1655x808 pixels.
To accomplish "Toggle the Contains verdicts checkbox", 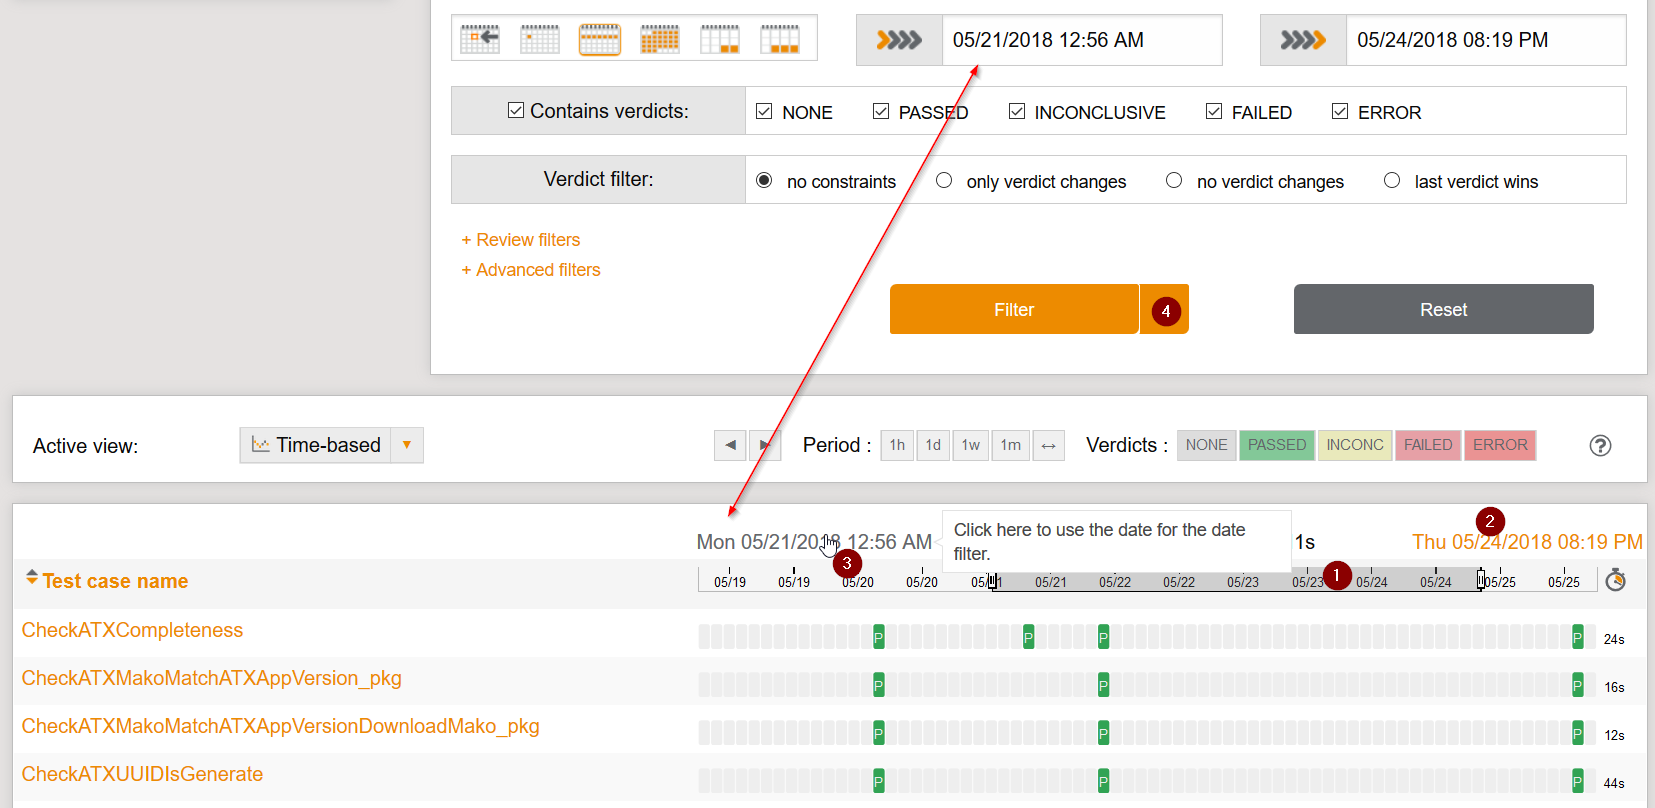I will pos(516,111).
